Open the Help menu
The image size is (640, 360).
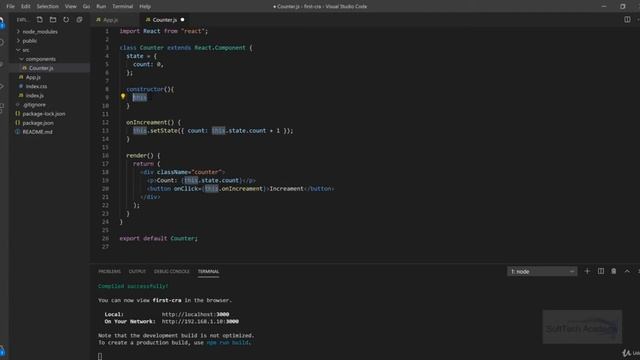point(145,7)
